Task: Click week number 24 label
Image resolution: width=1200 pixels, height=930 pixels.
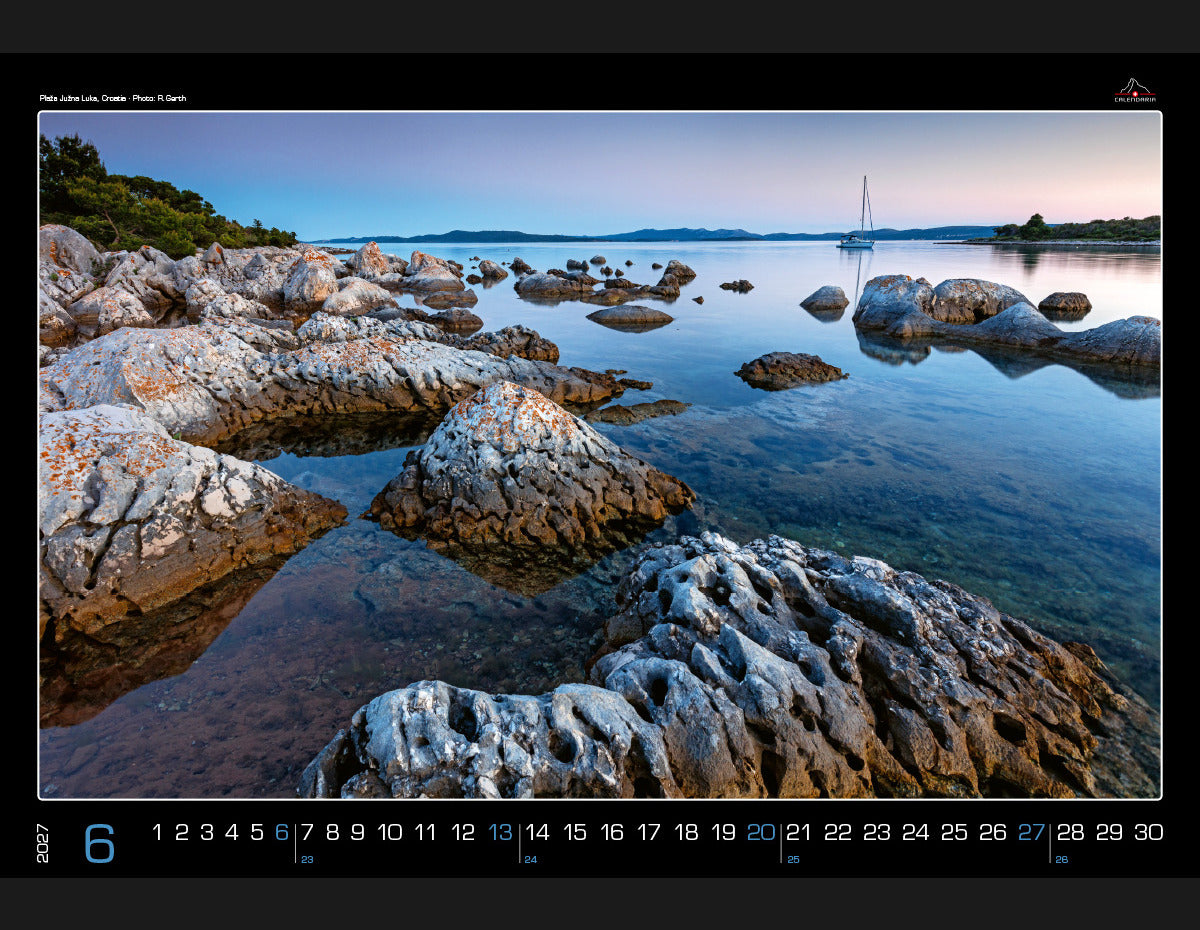Action: [x=531, y=859]
